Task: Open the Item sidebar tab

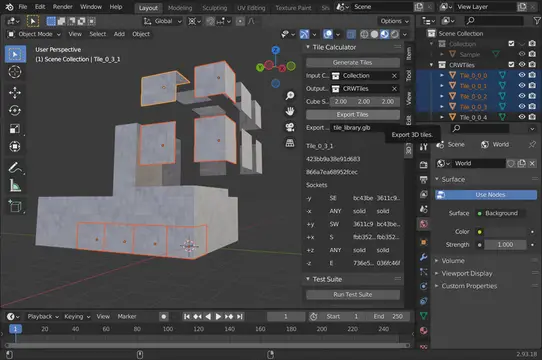Action: [x=409, y=54]
